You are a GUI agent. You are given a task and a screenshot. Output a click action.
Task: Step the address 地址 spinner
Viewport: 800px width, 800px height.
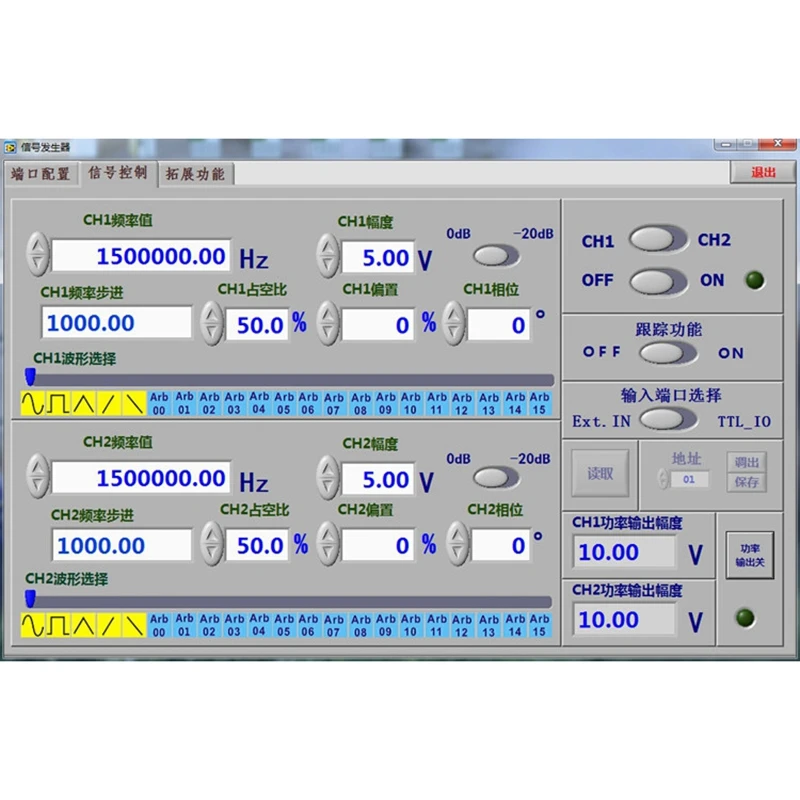click(x=663, y=479)
